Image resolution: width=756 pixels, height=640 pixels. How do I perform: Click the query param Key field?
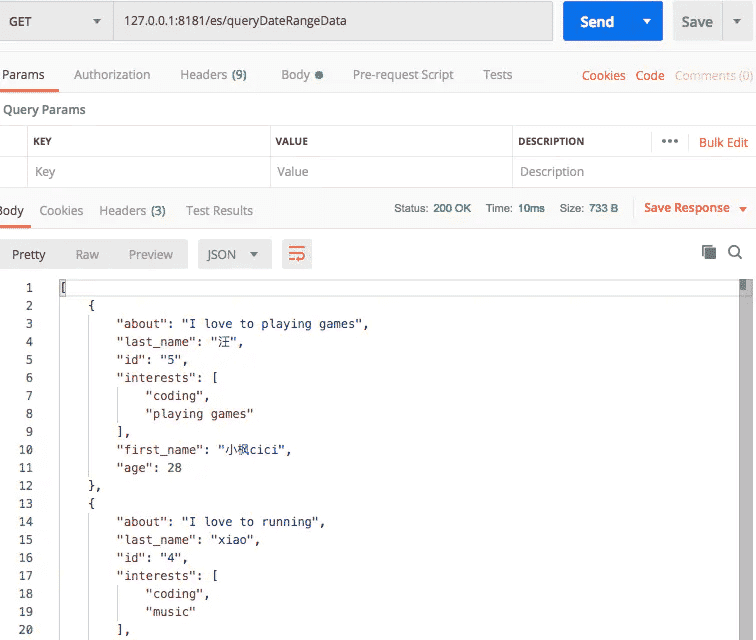149,172
